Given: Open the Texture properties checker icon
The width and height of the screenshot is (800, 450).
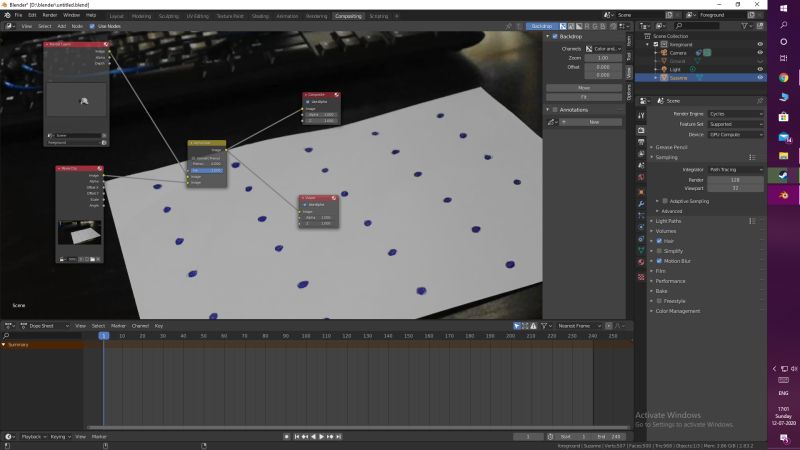Looking at the screenshot, I should [641, 277].
